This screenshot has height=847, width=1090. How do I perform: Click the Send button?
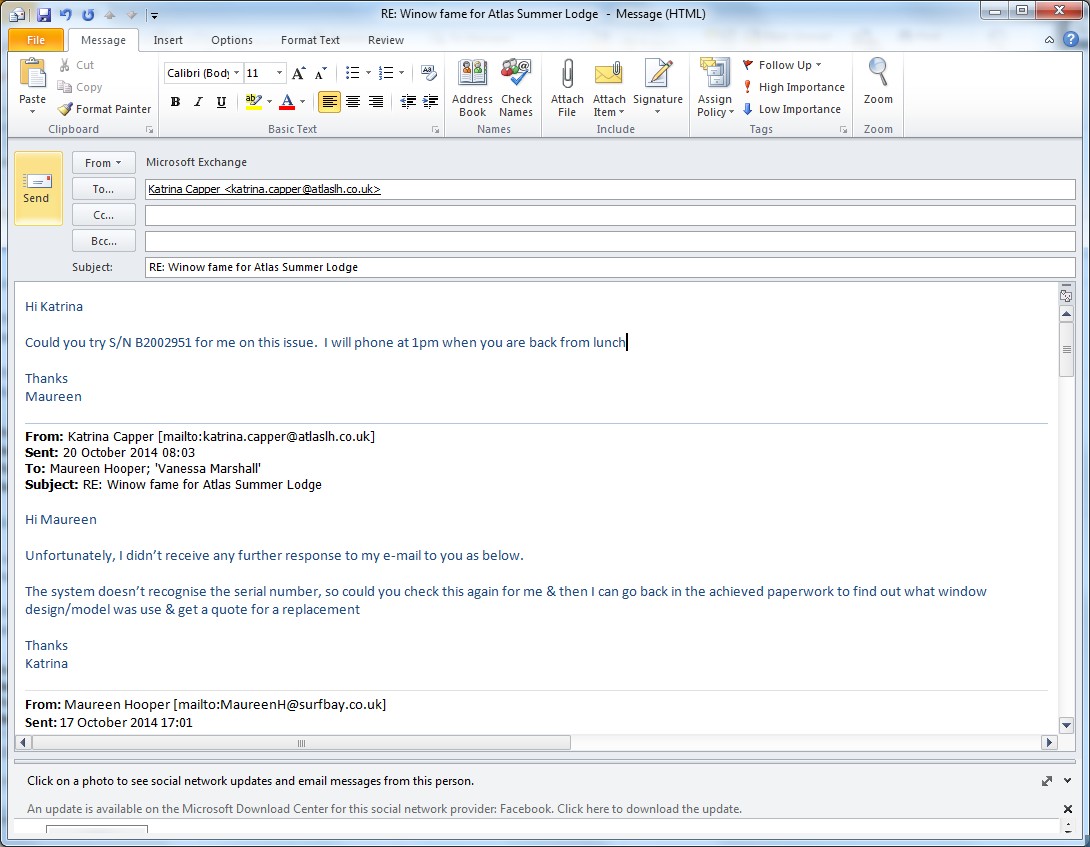click(37, 188)
